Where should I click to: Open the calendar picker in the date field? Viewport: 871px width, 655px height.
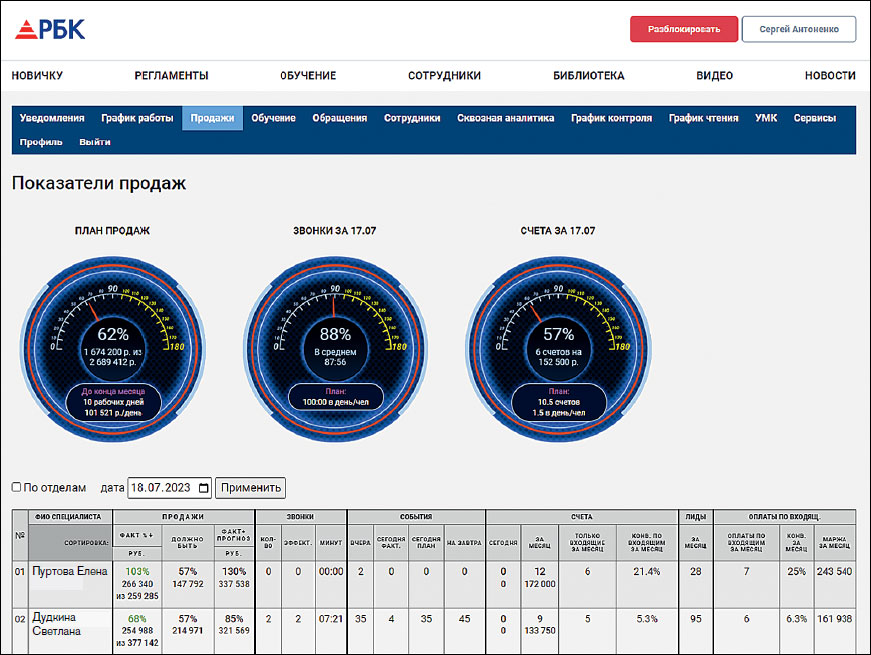204,488
